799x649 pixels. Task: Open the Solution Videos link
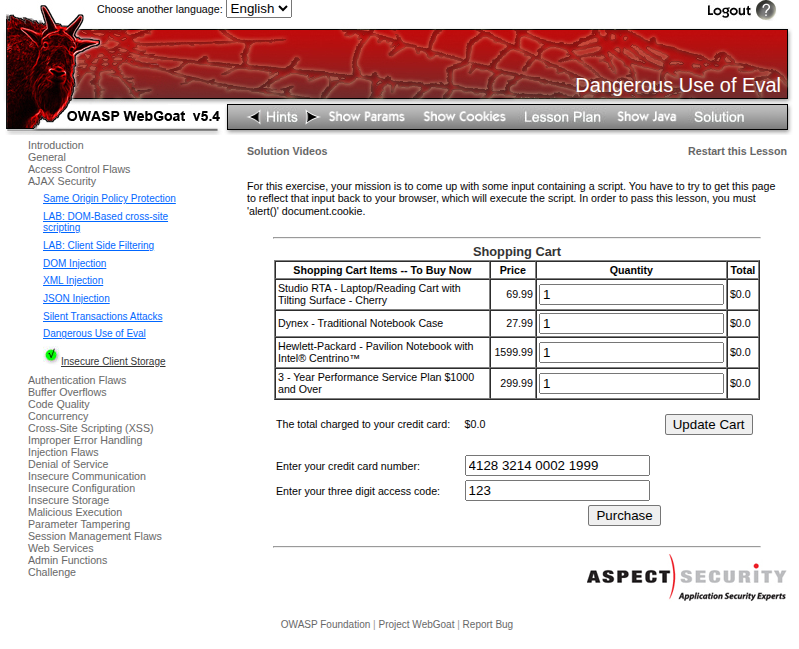287,151
